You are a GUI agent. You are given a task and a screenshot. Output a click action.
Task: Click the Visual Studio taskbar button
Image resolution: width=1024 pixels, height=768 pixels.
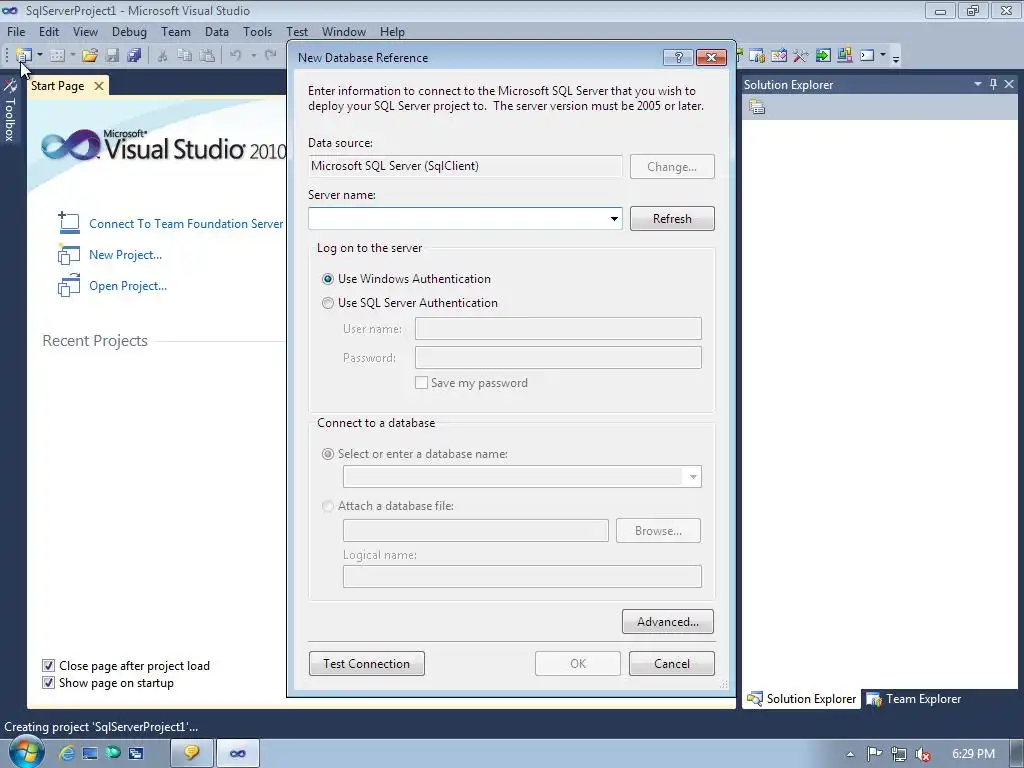[x=238, y=754]
